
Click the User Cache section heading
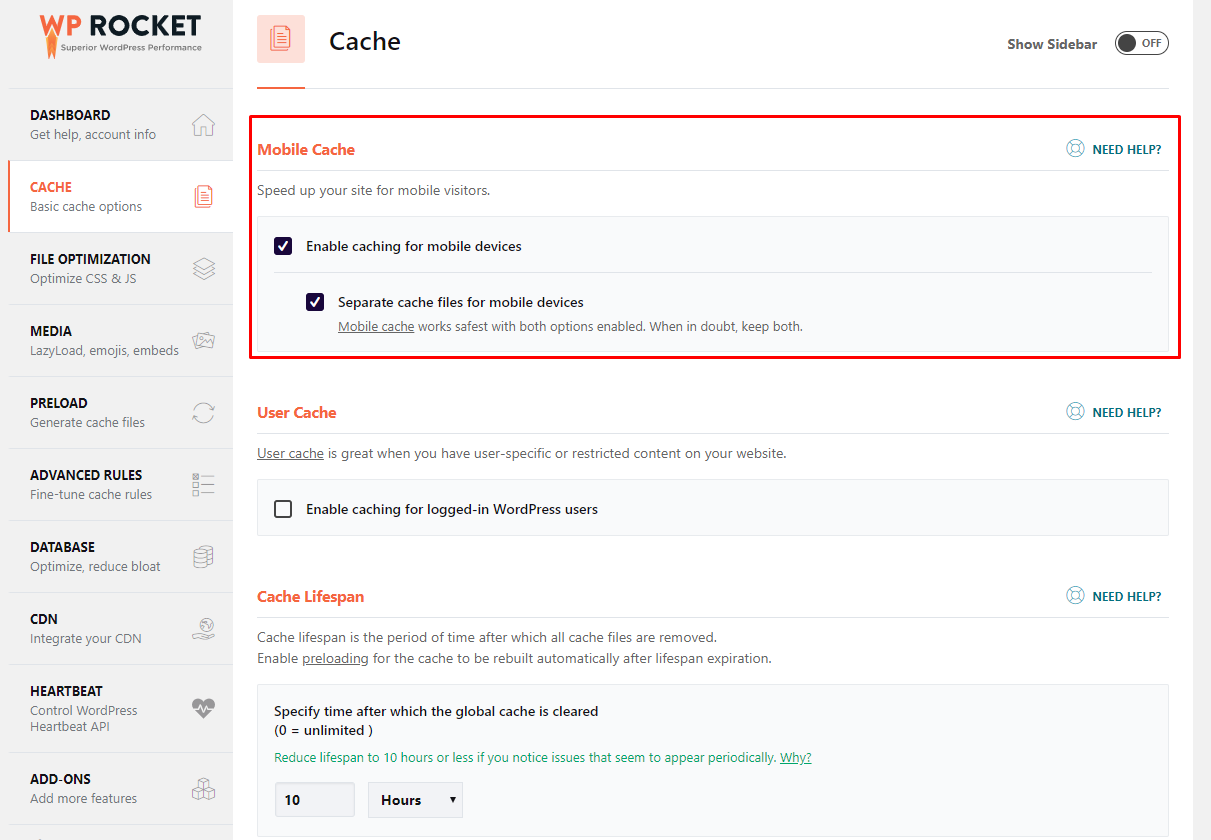297,412
